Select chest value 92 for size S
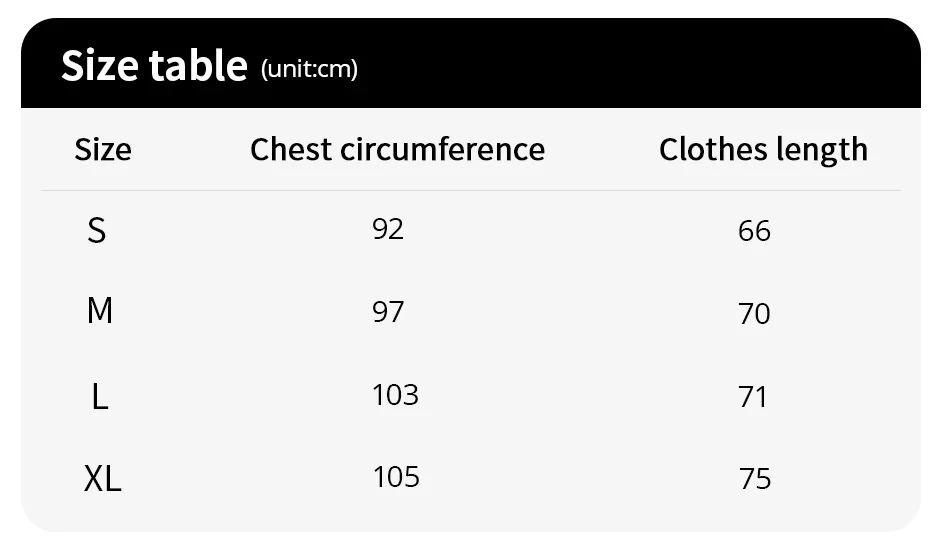Screen dimensions: 940x548 click(x=388, y=229)
